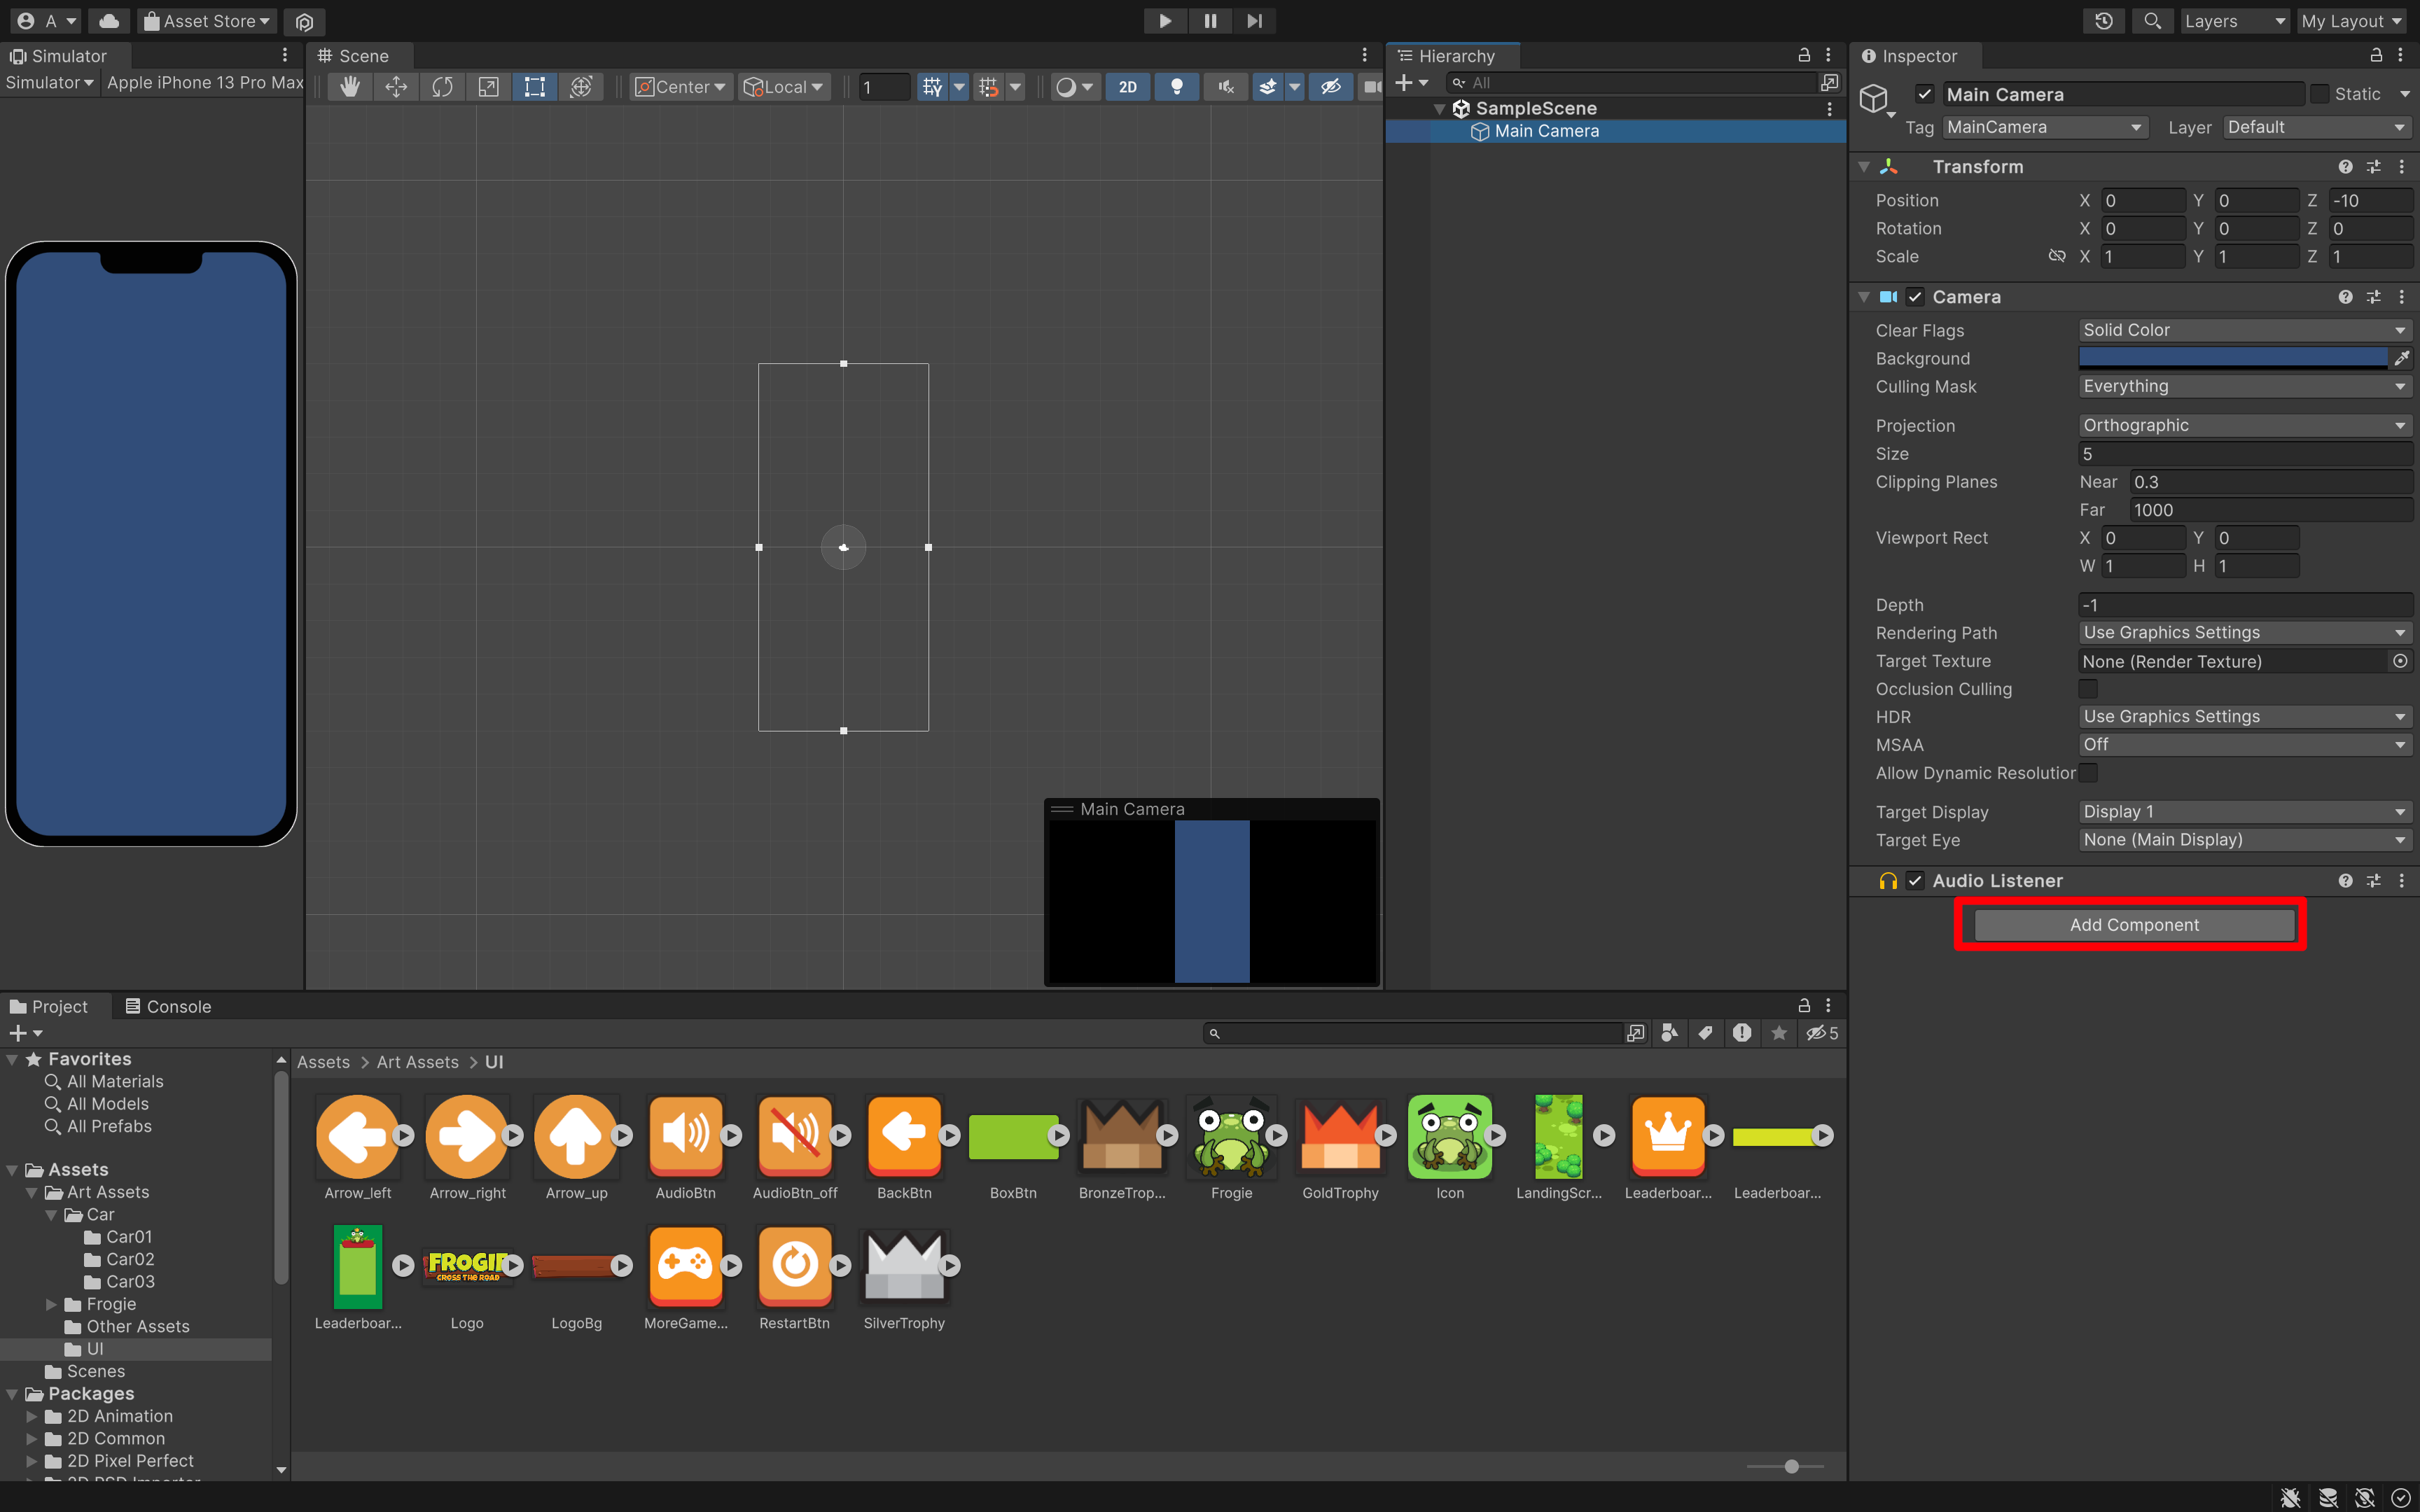Enable Allow Dynamic Resolution checkbox
The height and width of the screenshot is (1512, 2420).
[2088, 773]
